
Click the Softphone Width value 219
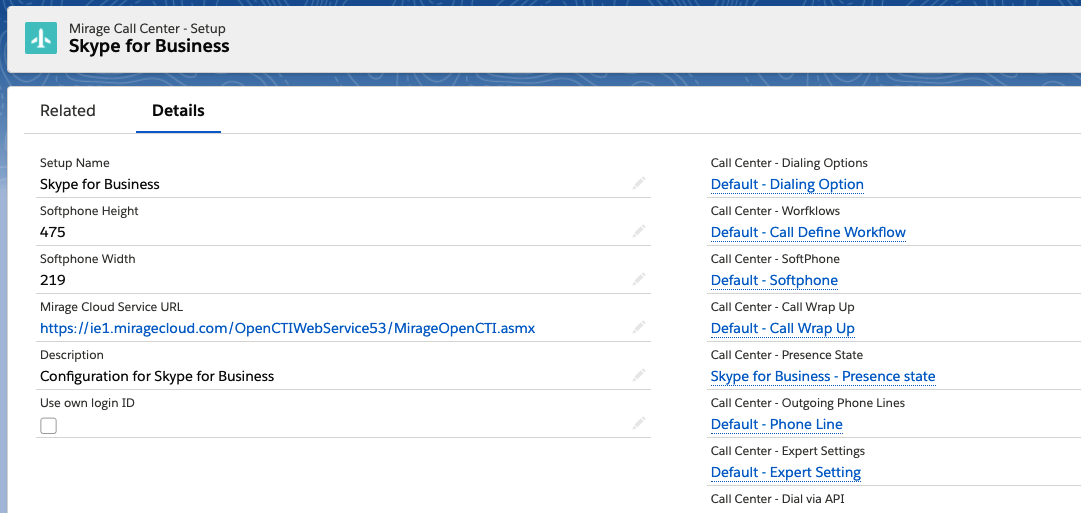coord(53,280)
